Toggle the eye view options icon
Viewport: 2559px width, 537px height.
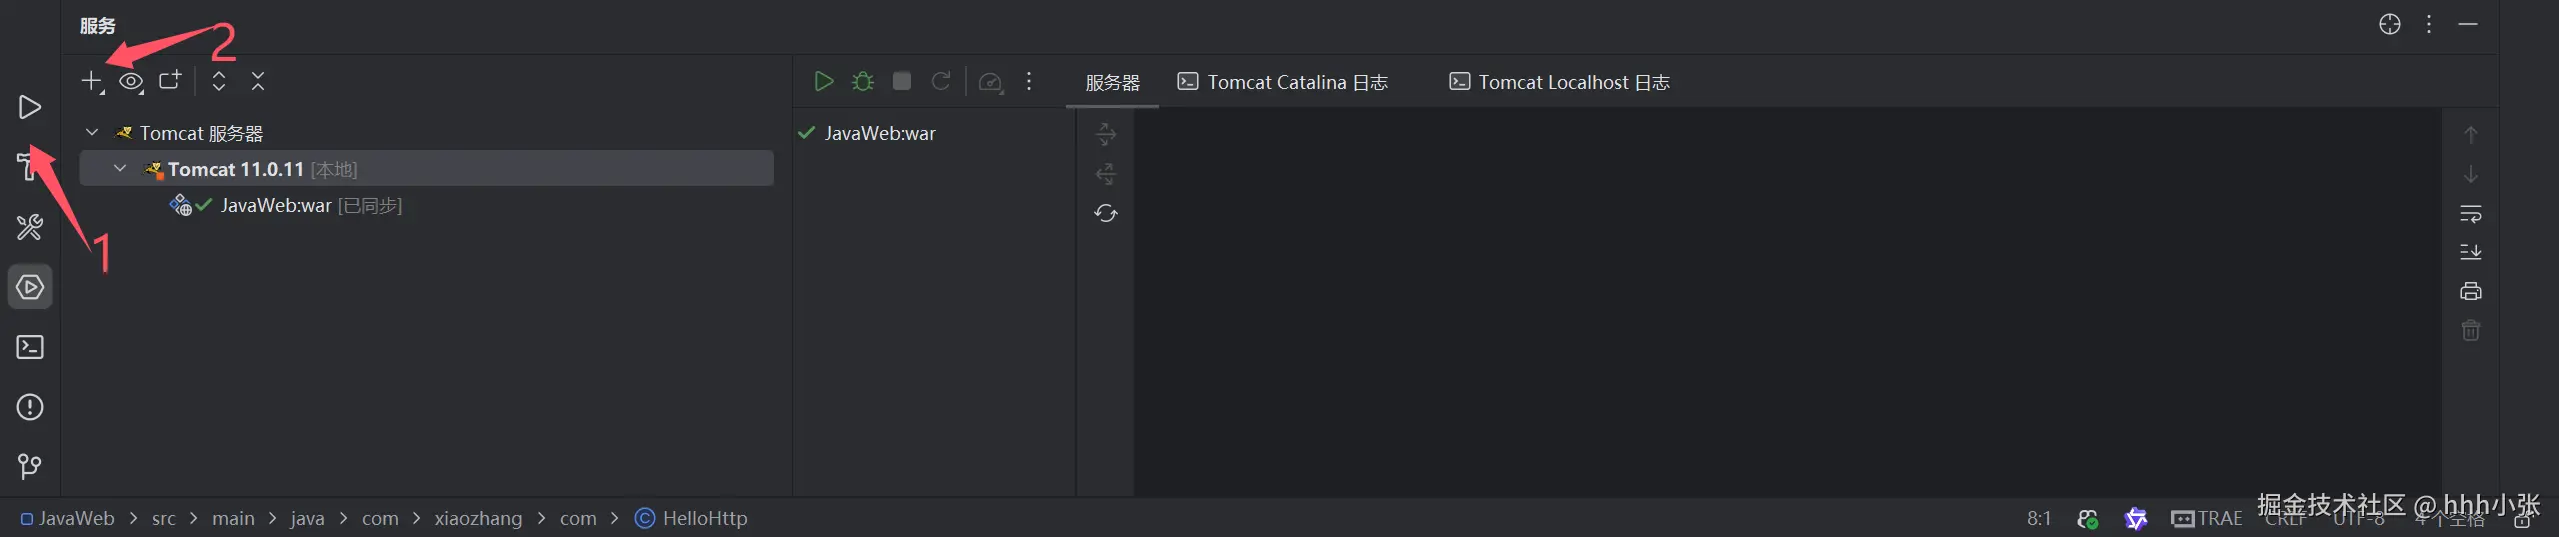(x=130, y=81)
